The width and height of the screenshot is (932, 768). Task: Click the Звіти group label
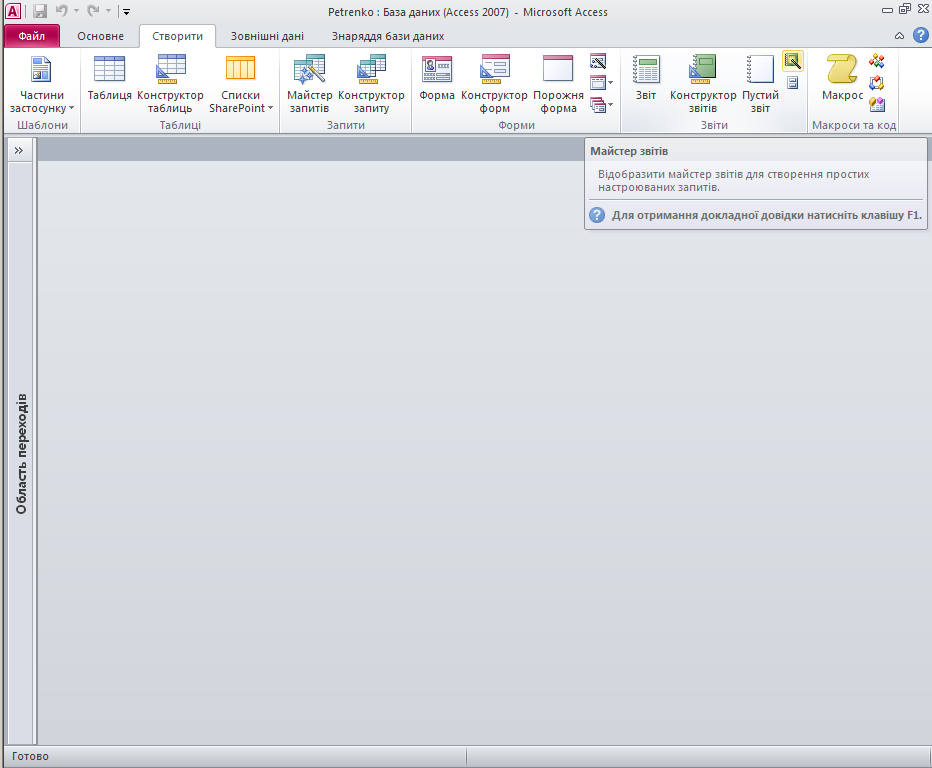714,125
